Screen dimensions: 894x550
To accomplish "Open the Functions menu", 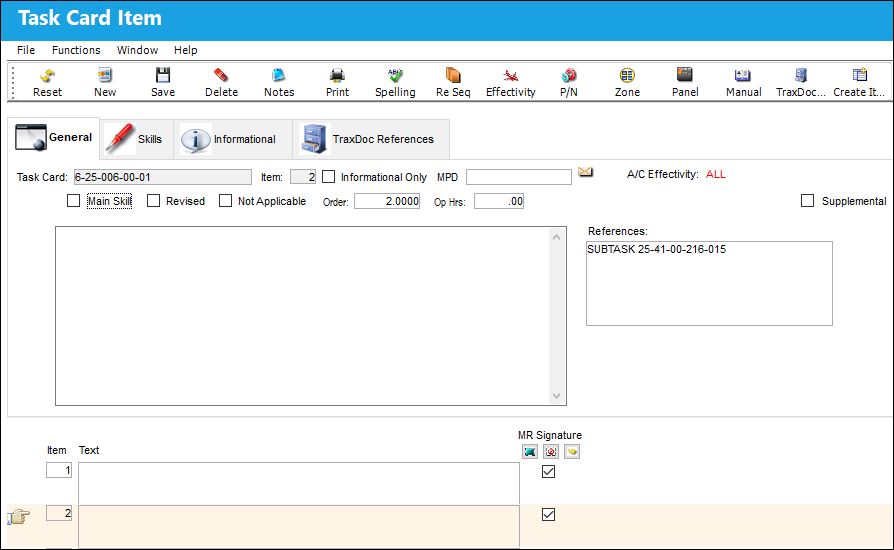I will (76, 50).
